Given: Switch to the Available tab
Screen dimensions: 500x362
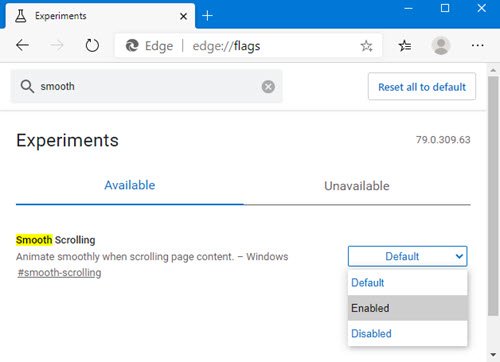Looking at the screenshot, I should coord(130,185).
